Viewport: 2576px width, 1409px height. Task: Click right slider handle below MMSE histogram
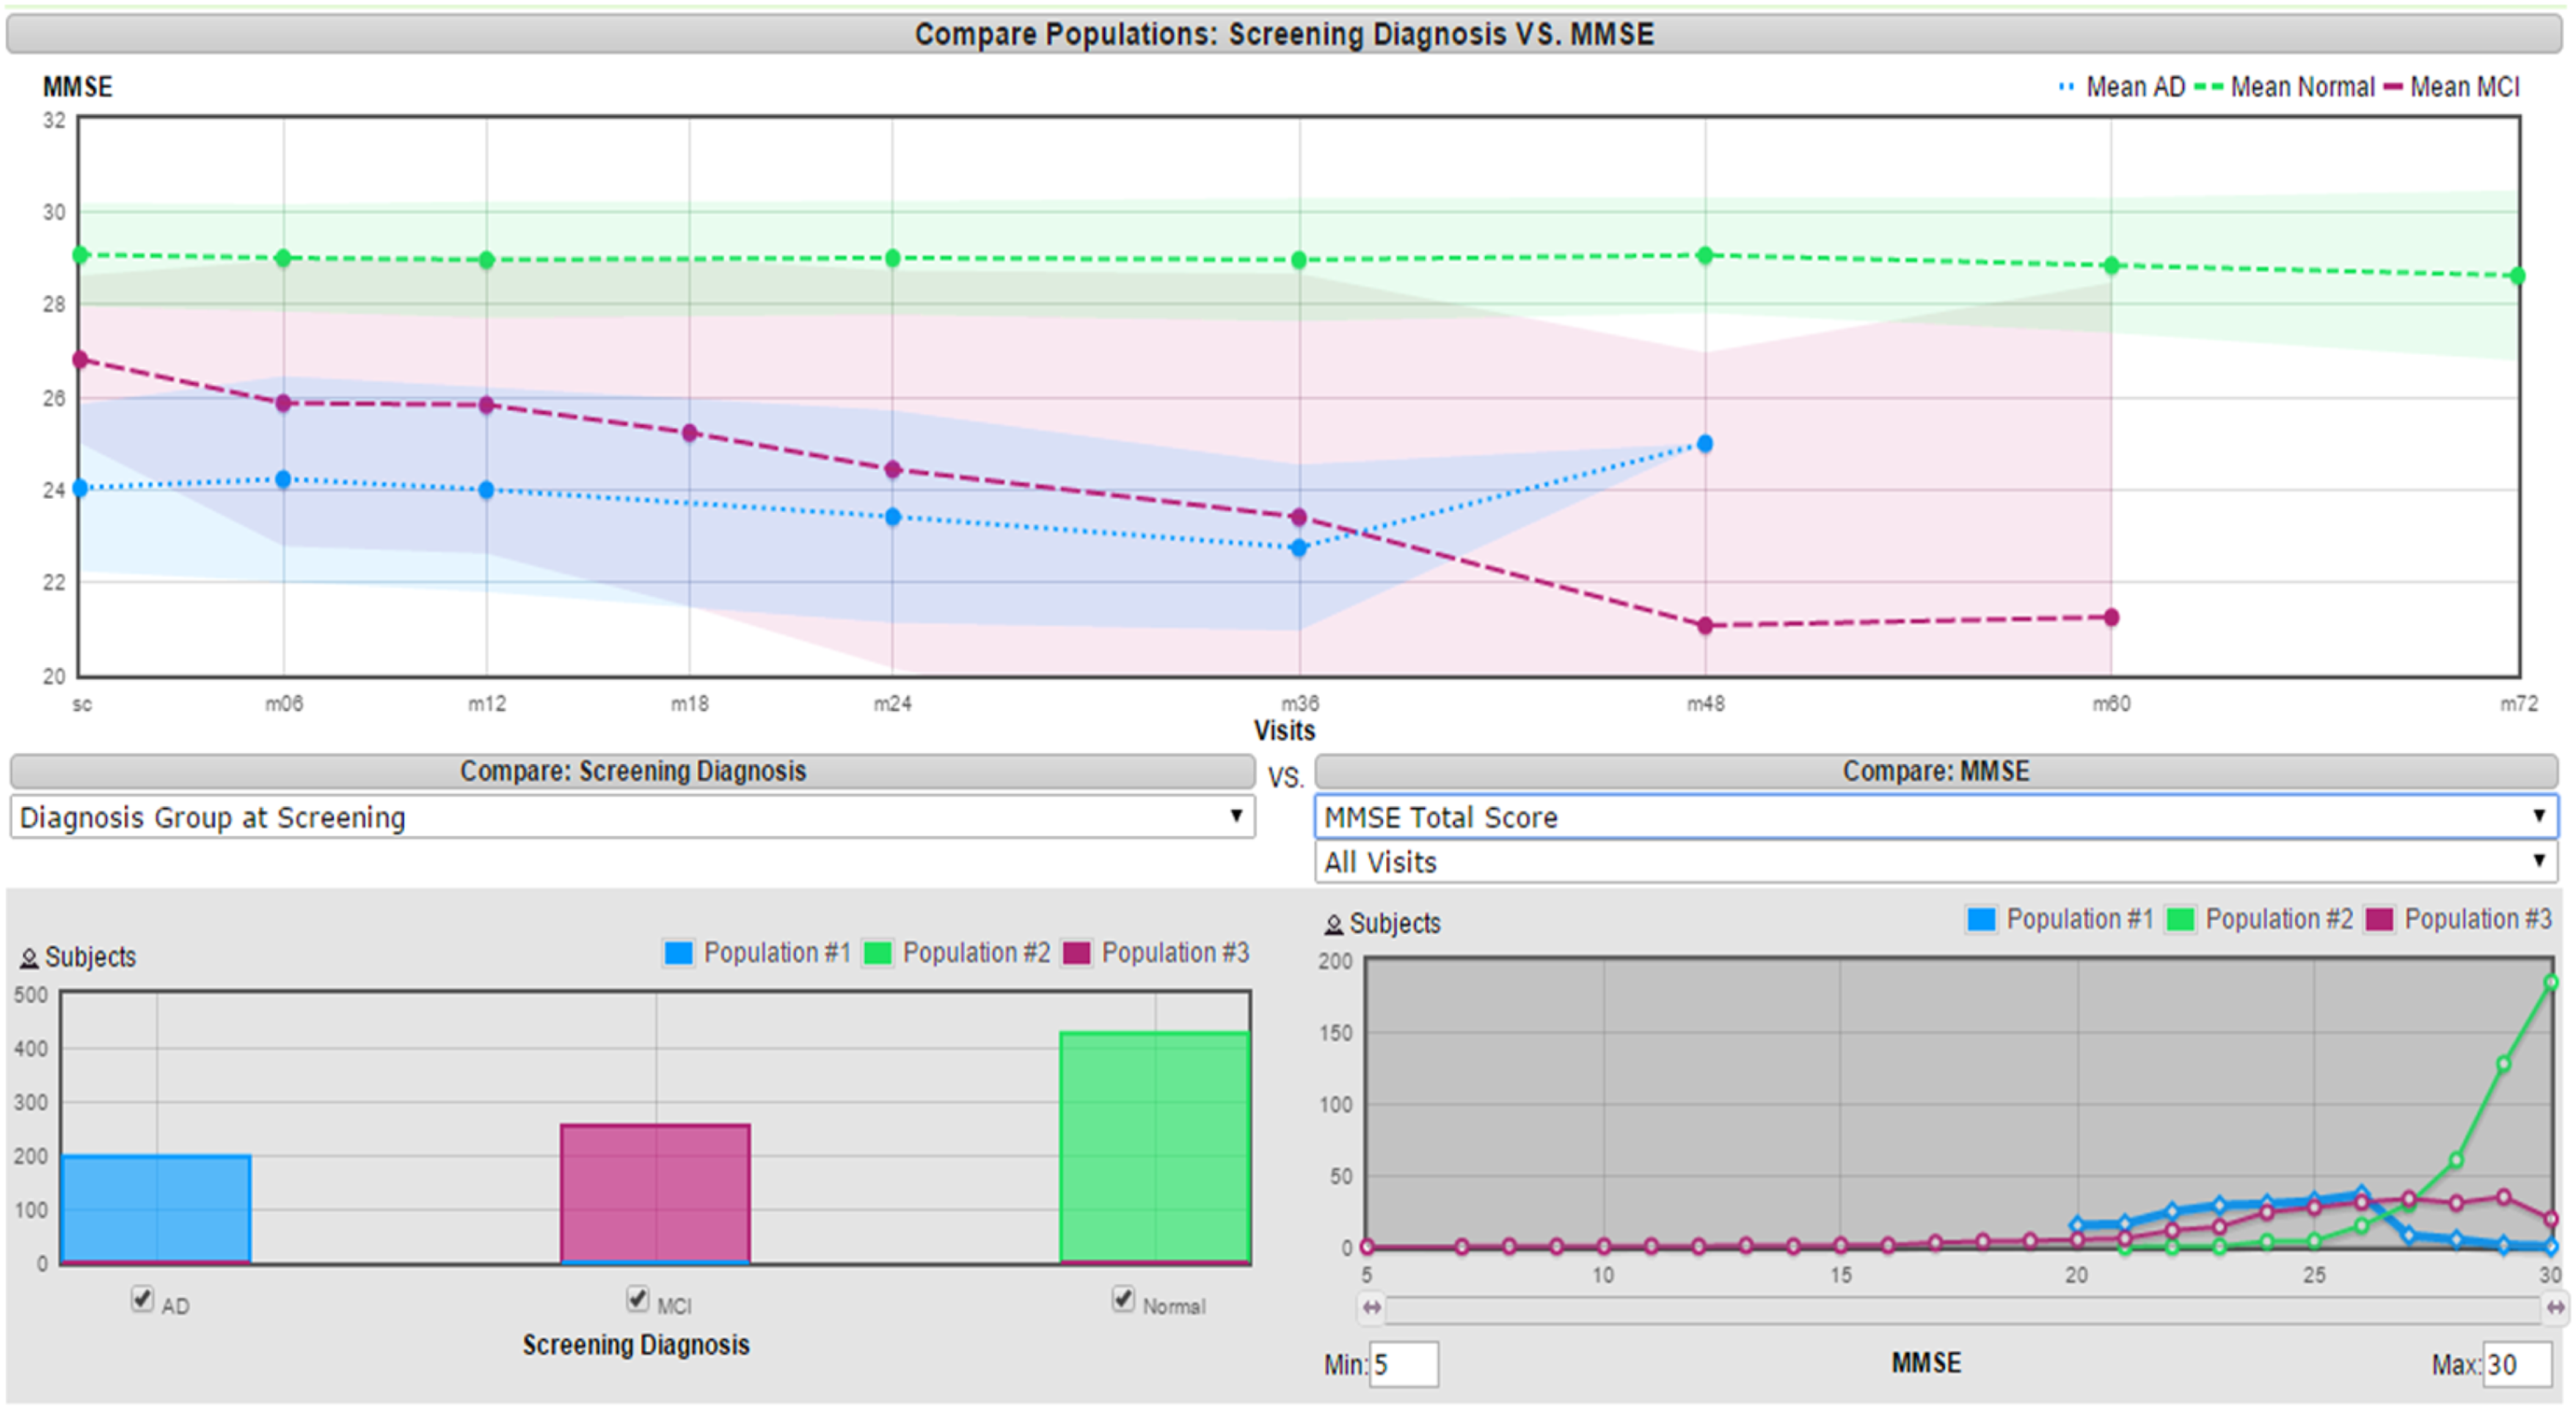point(2555,1307)
